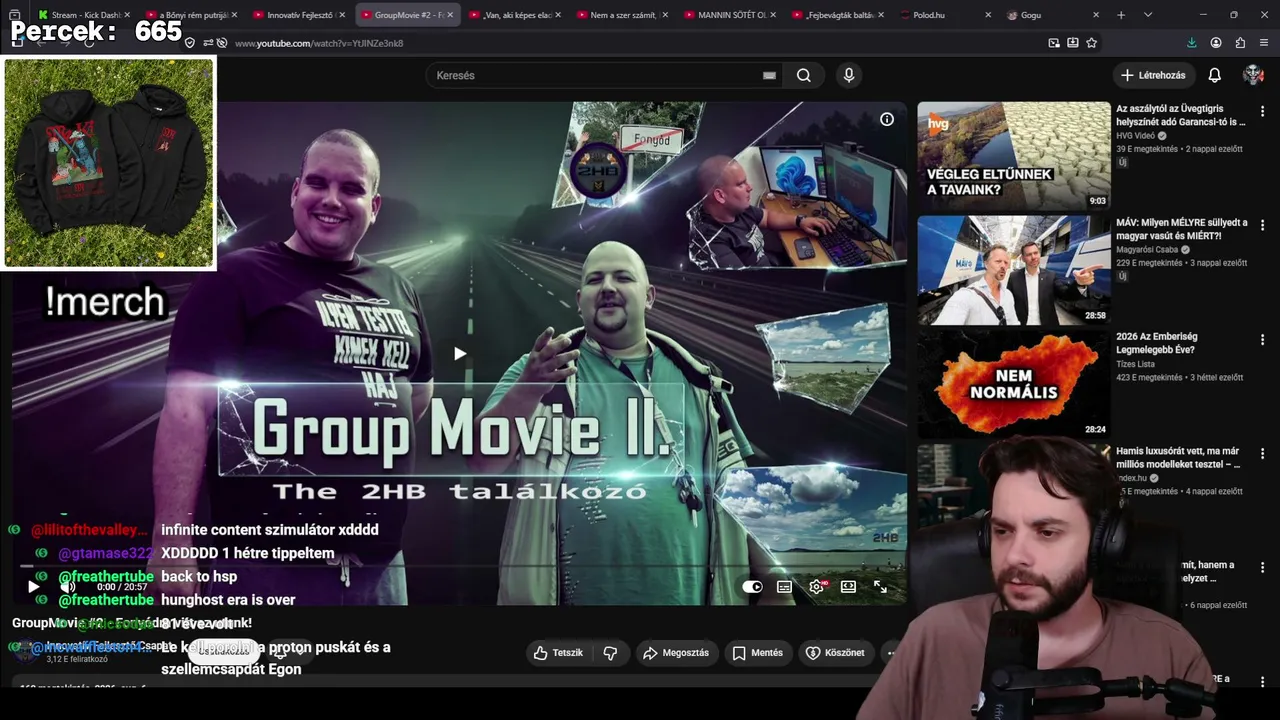Open the drought lakes video thumbnail
The height and width of the screenshot is (720, 1280).
[1014, 156]
